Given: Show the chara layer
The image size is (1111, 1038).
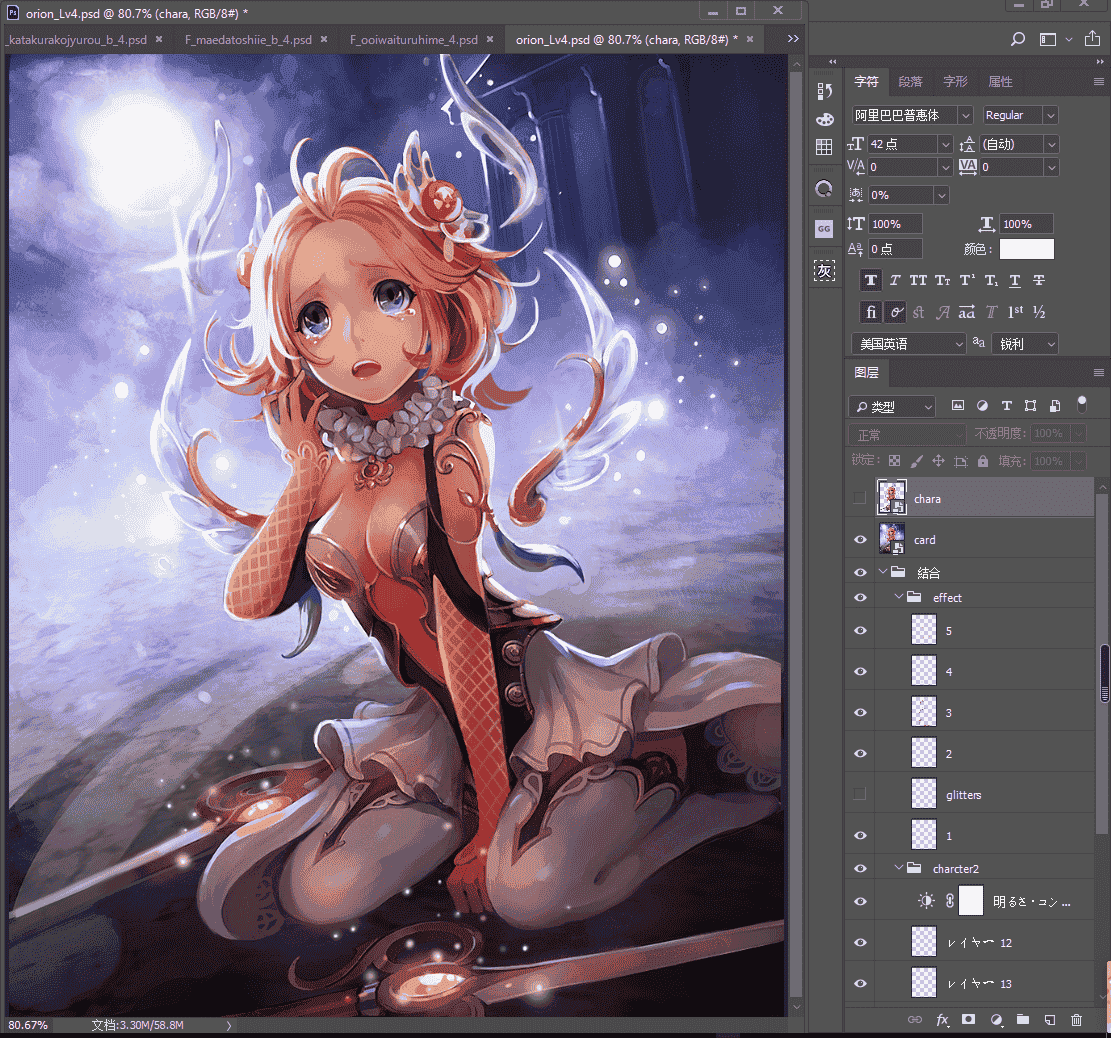Looking at the screenshot, I should click(x=859, y=498).
